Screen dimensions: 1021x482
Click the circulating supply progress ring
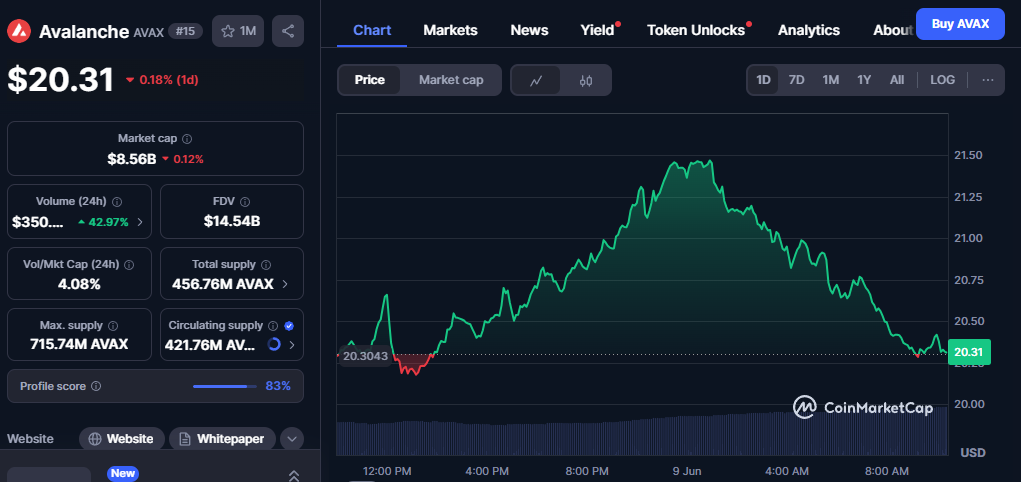(274, 345)
